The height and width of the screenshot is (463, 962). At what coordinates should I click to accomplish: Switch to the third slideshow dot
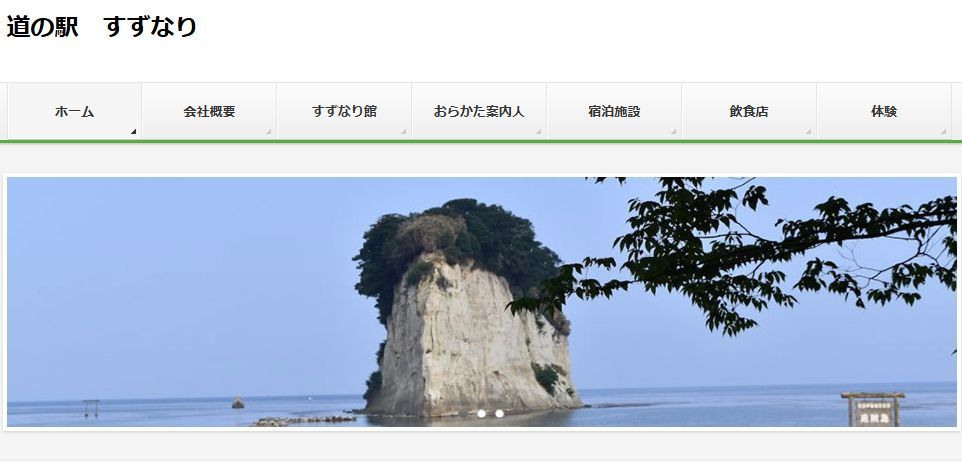[499, 414]
